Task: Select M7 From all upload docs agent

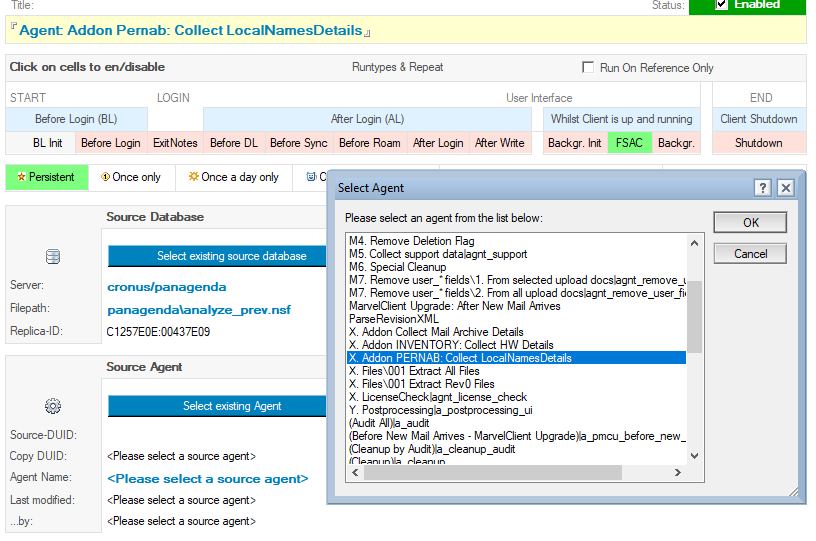Action: point(517,293)
